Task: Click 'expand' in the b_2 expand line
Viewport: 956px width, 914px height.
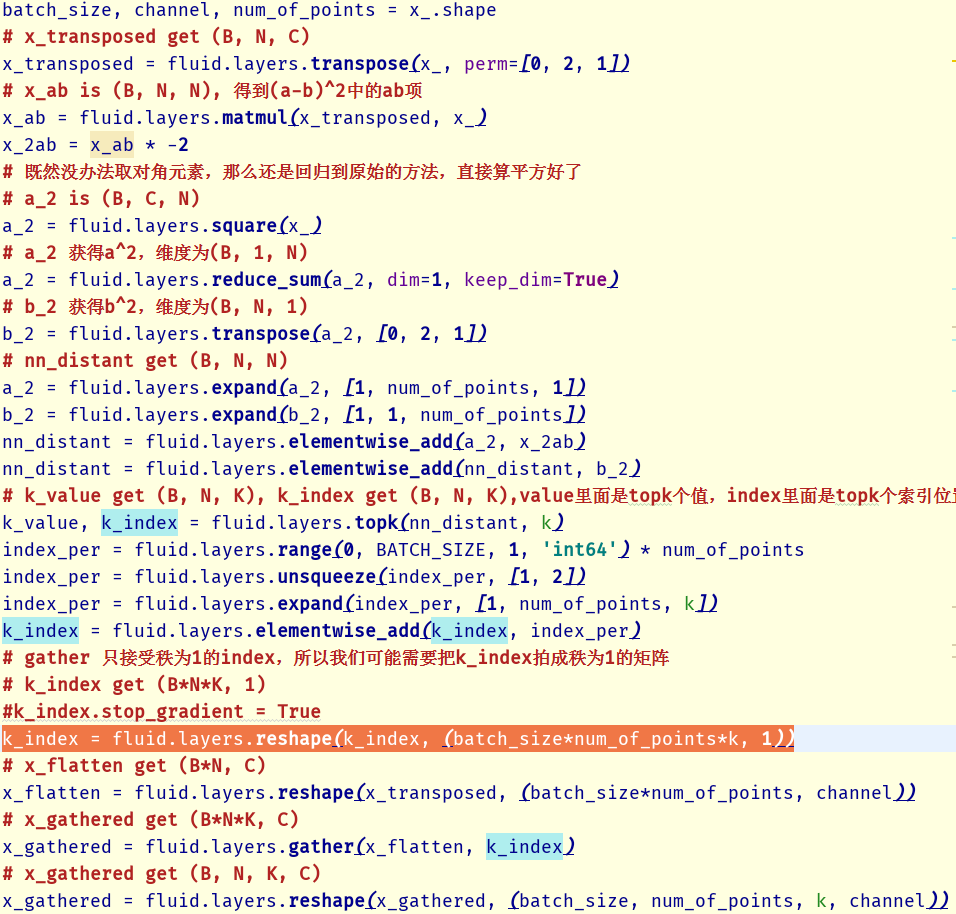Action: (244, 415)
